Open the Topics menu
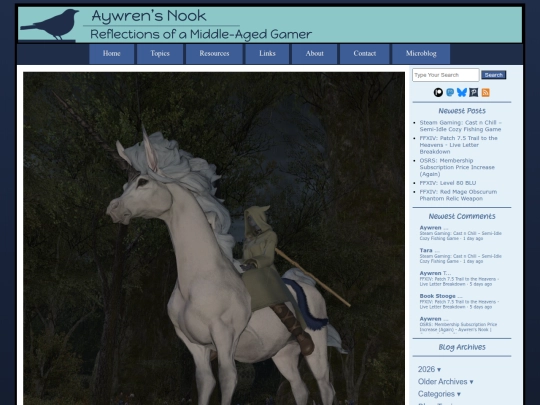The height and width of the screenshot is (405, 540). point(160,54)
